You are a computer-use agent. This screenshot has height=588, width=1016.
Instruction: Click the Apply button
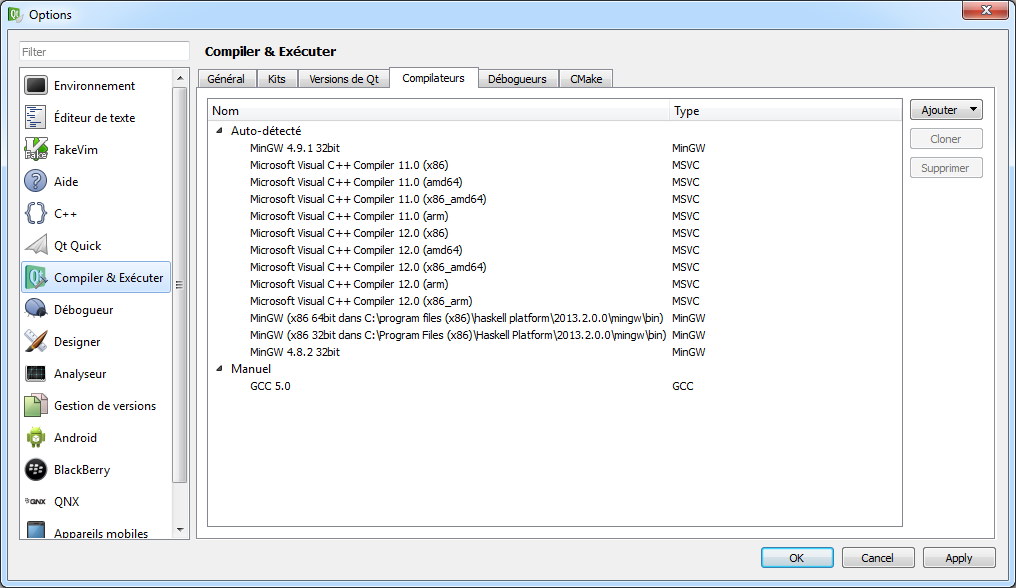[x=959, y=558]
